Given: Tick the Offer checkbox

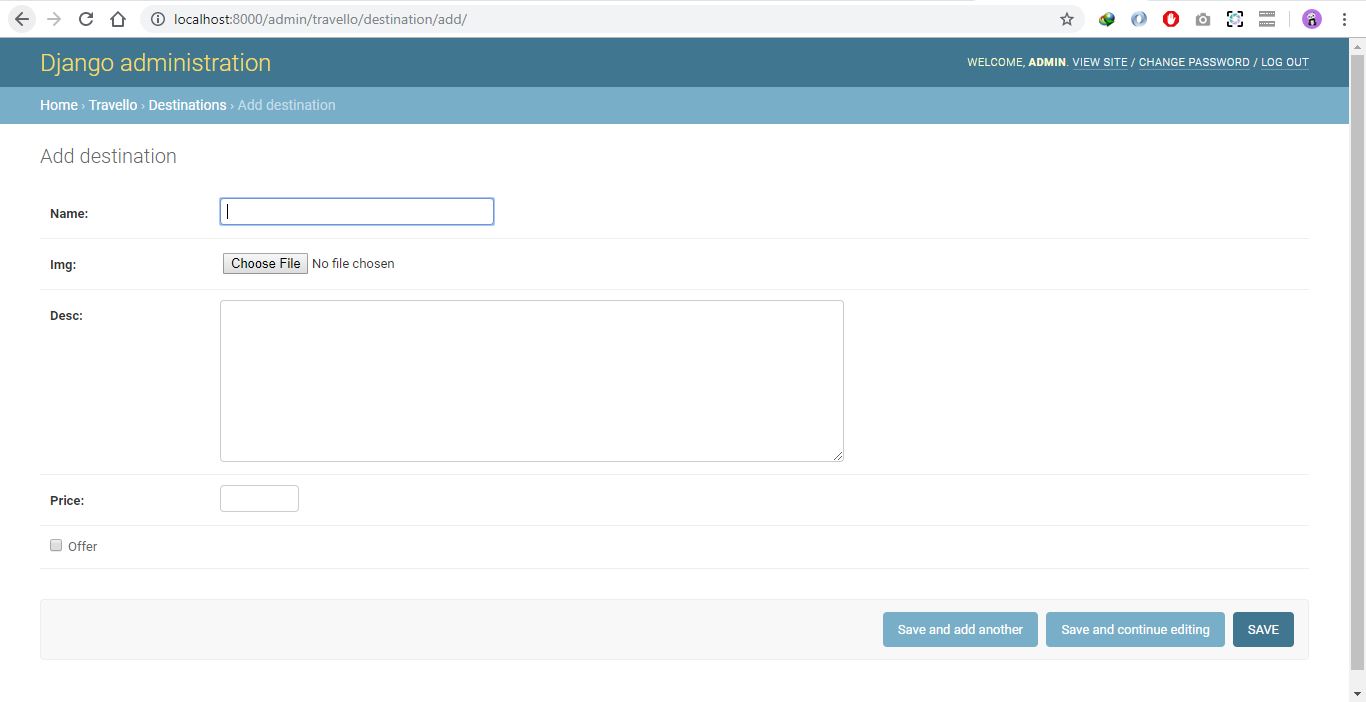Looking at the screenshot, I should (x=56, y=545).
